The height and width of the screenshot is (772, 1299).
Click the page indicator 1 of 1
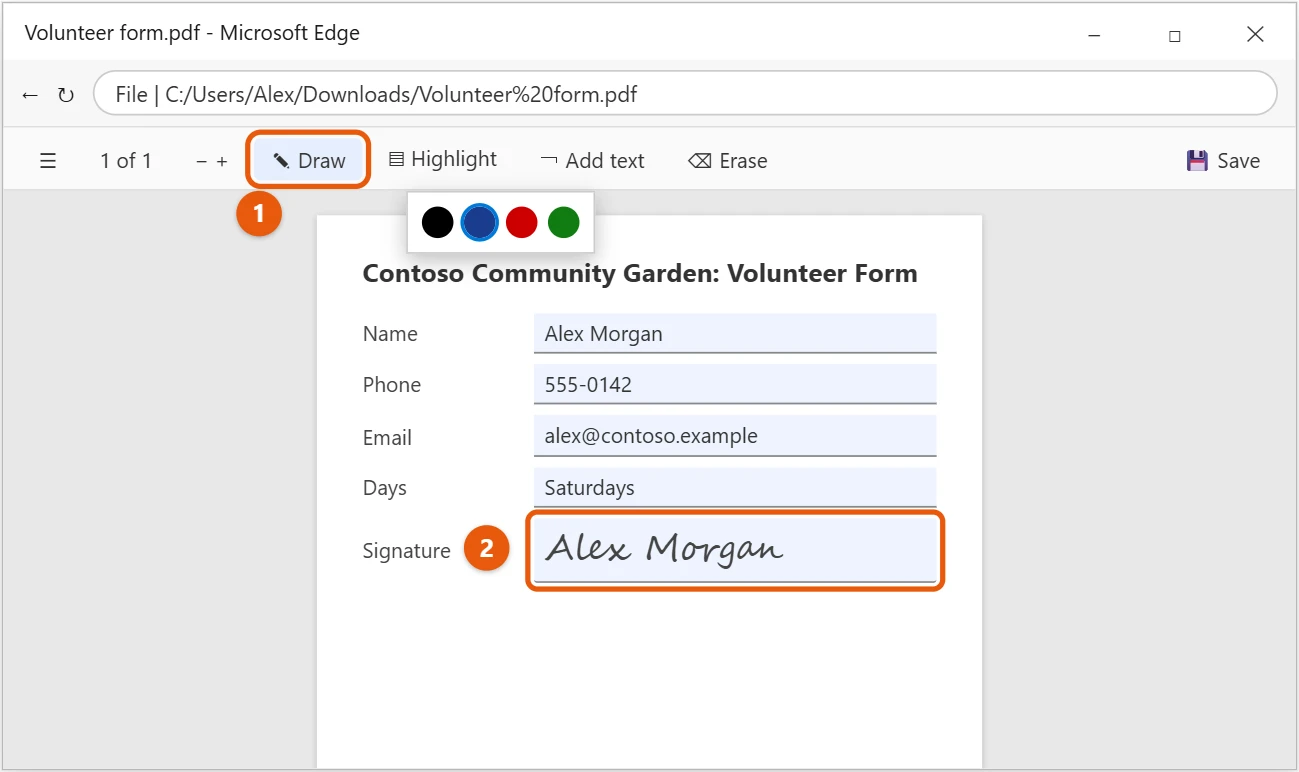tap(126, 161)
